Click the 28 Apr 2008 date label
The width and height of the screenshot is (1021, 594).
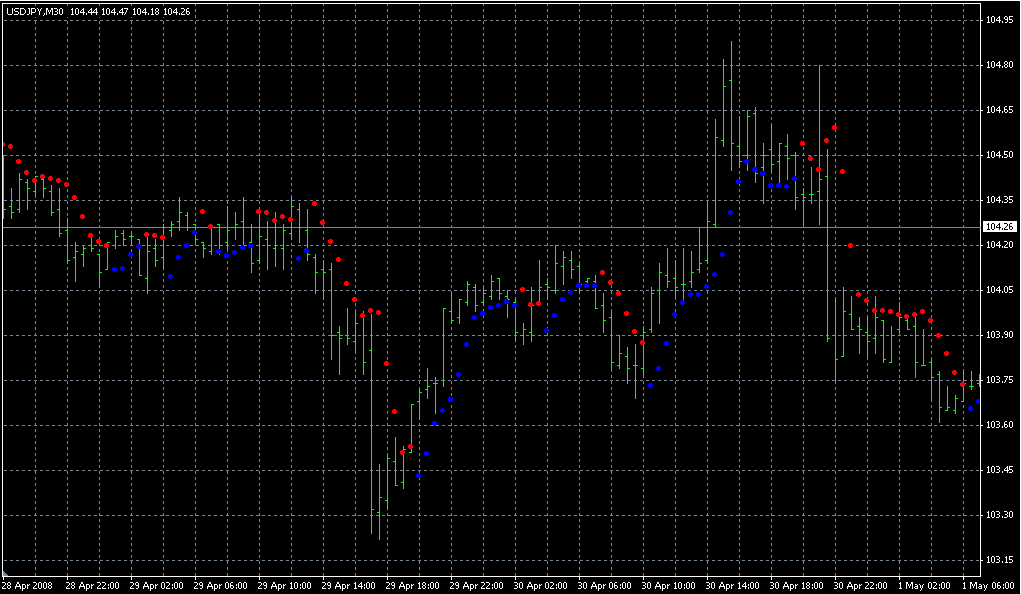27,585
